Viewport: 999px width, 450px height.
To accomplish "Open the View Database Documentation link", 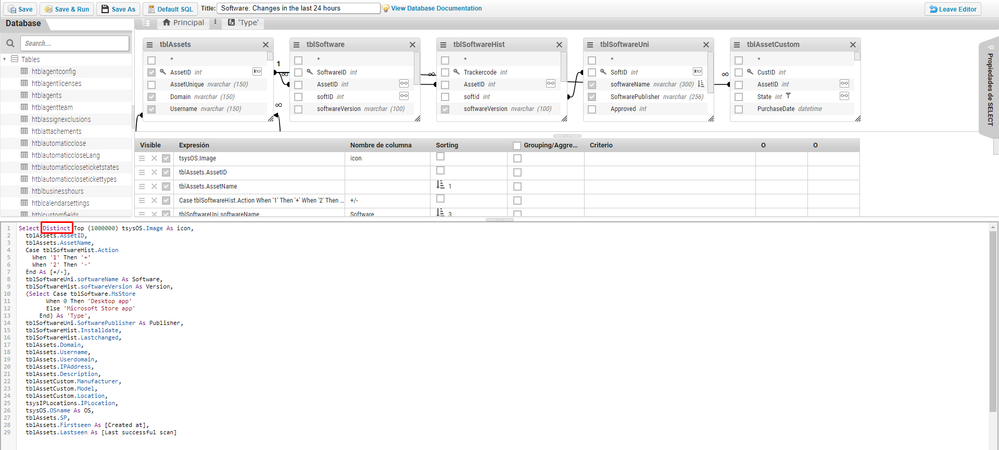I will coord(435,8).
